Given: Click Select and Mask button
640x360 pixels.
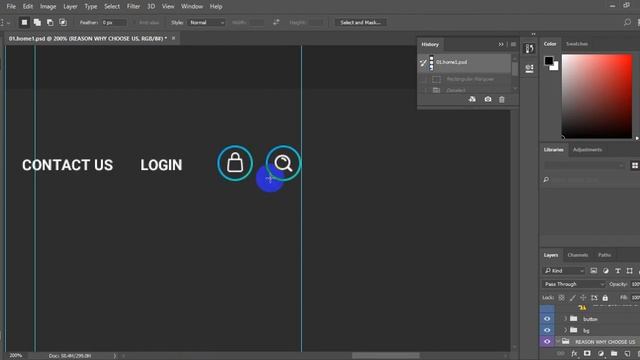Looking at the screenshot, I should pyautogui.click(x=360, y=22).
